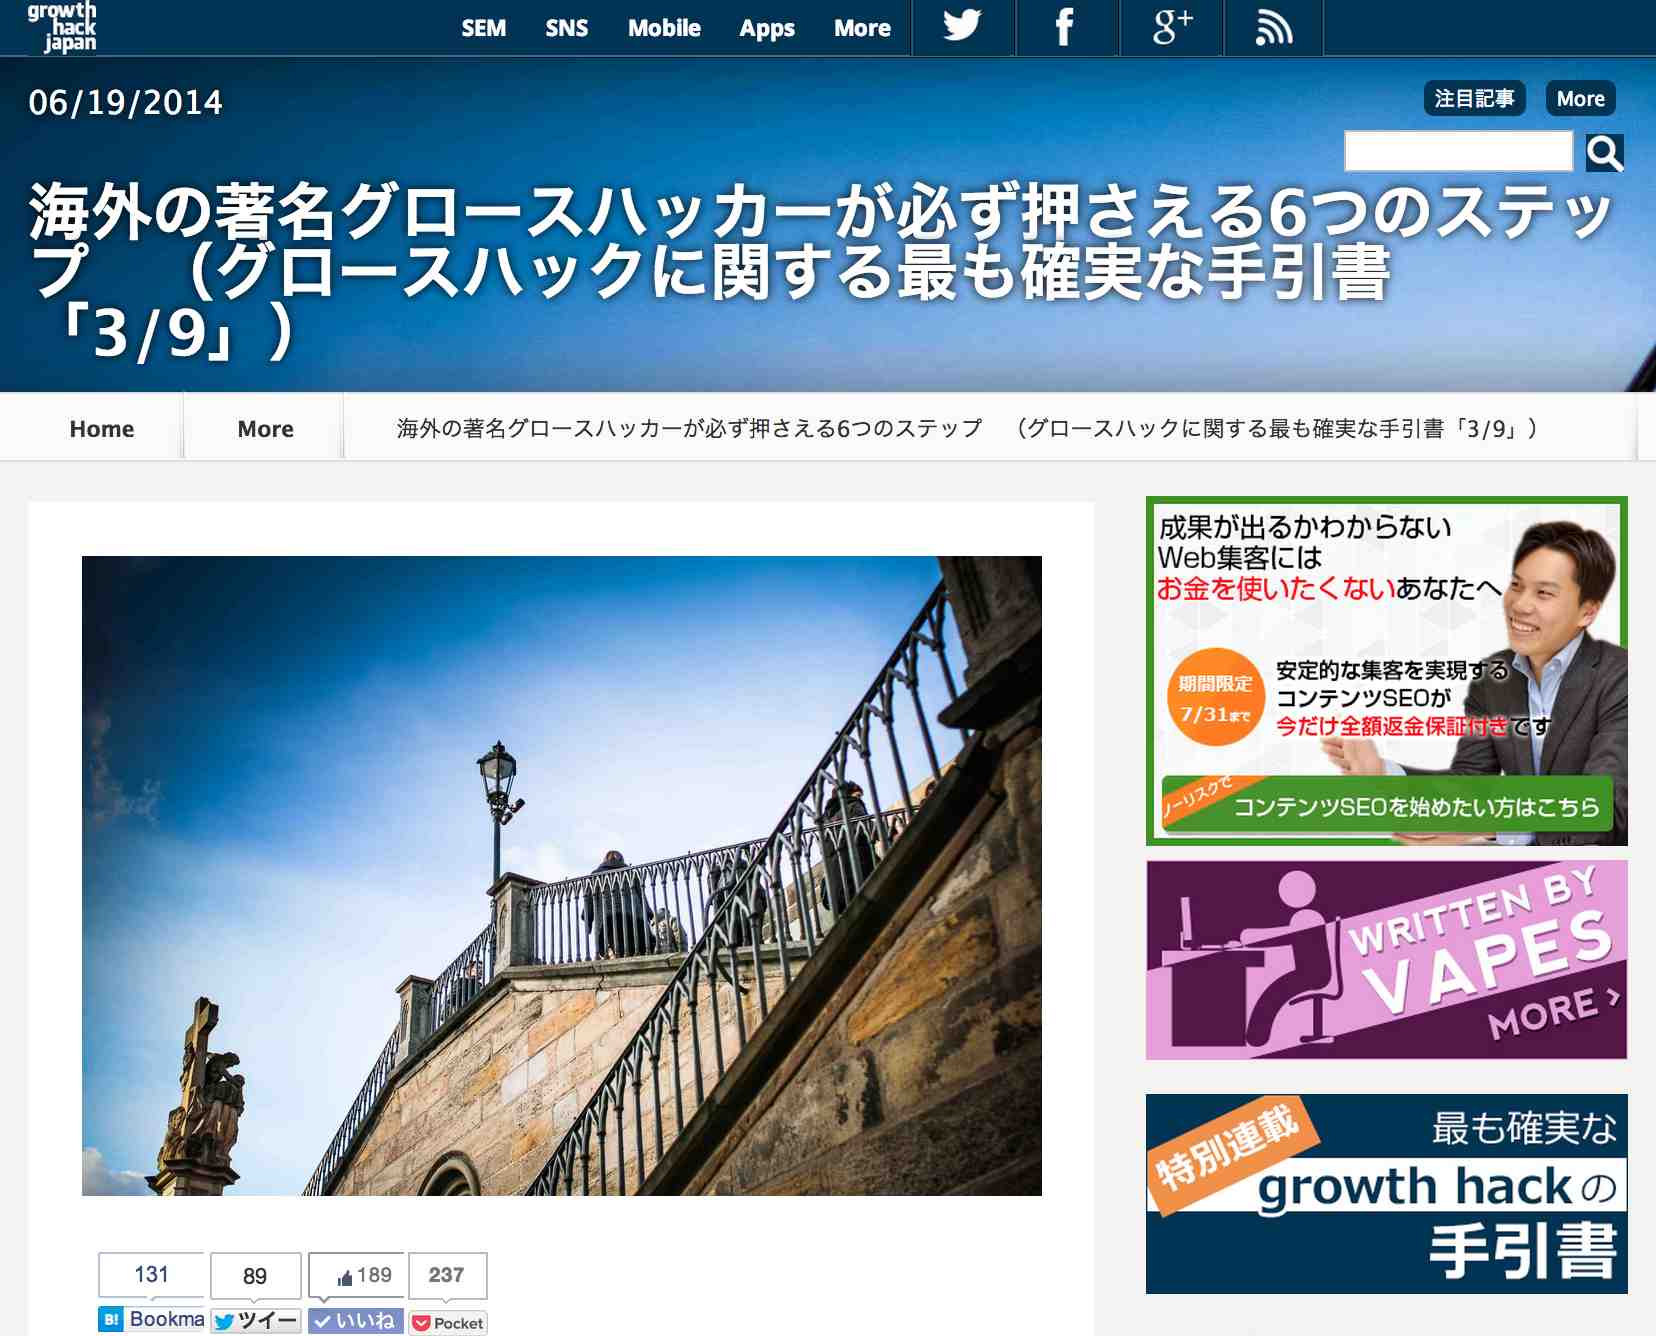This screenshot has height=1336, width=1656.
Task: Click the magnifying glass search icon
Action: click(1604, 153)
